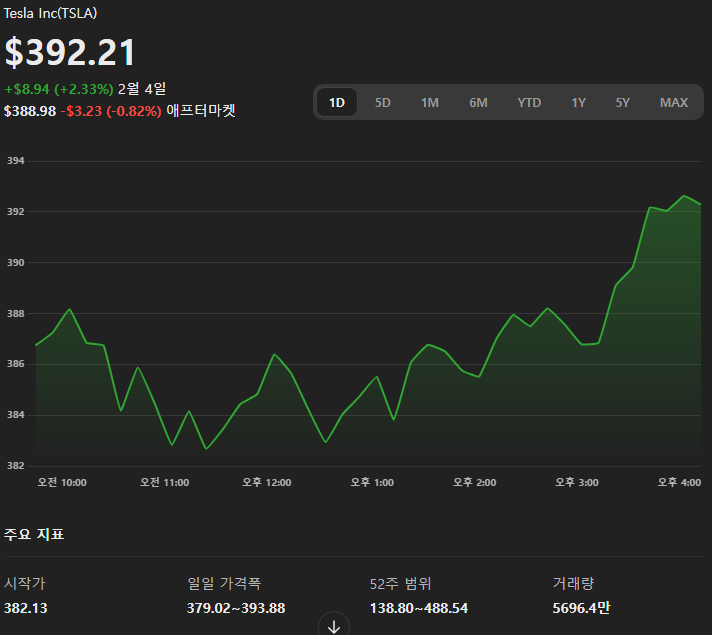The height and width of the screenshot is (635, 712).
Task: Click the chart line's highest peak before 4:00
Action: [684, 196]
